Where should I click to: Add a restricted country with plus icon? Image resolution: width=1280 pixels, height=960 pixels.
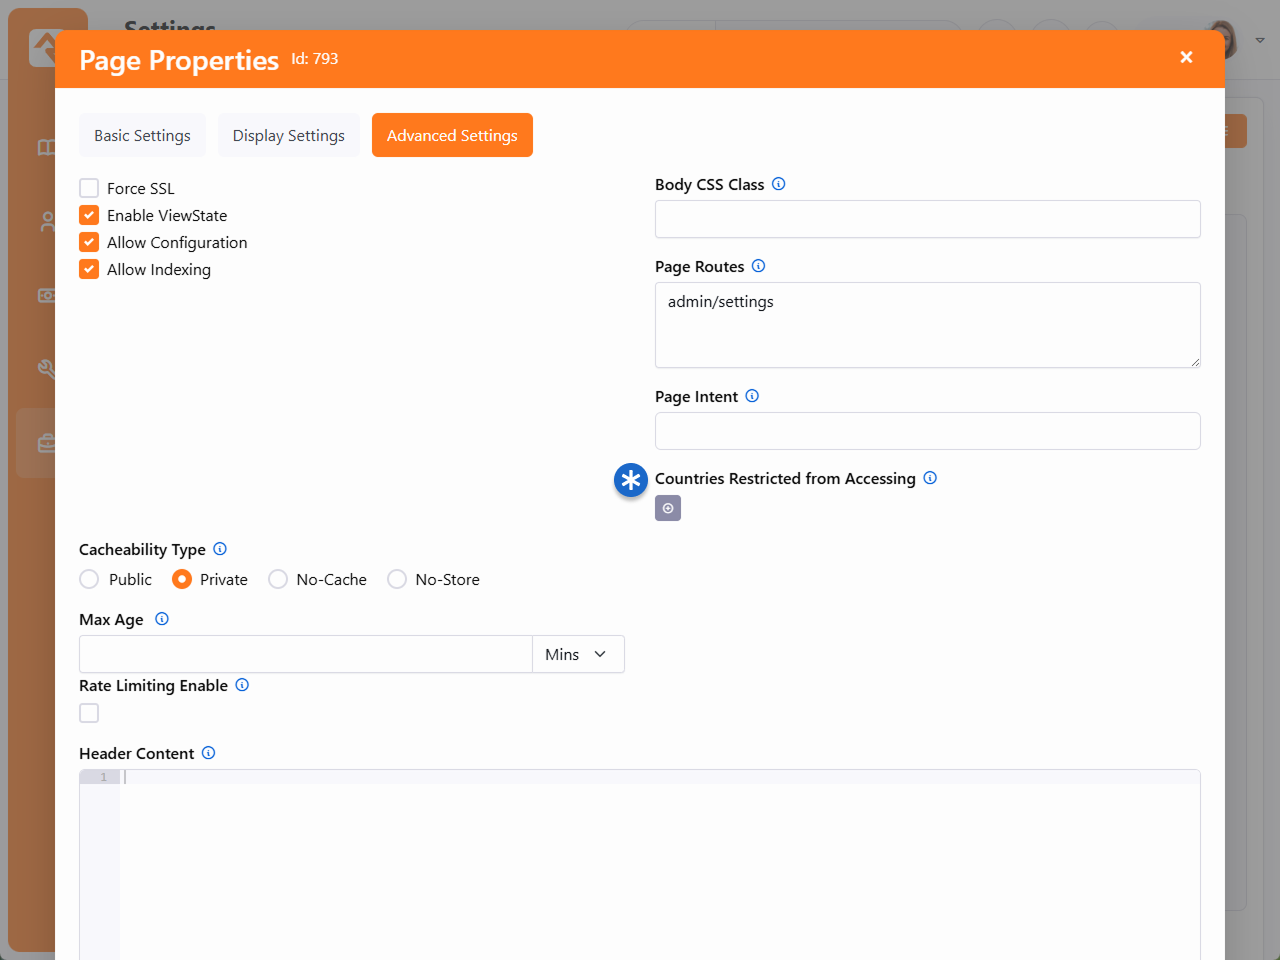668,509
